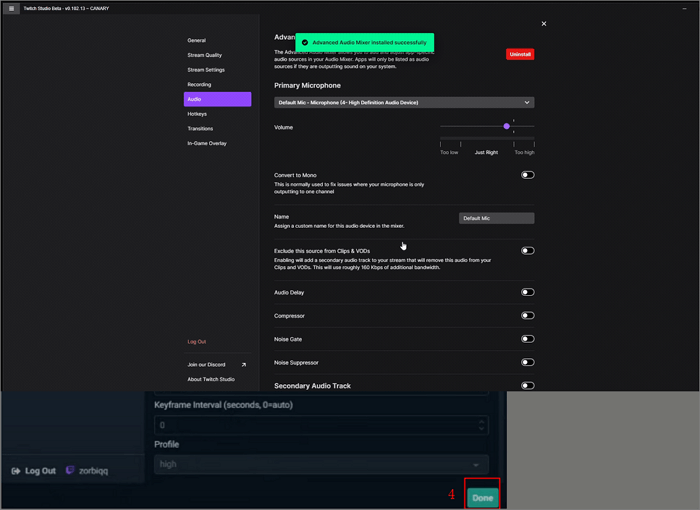Enable the Compressor toggle

(x=527, y=315)
